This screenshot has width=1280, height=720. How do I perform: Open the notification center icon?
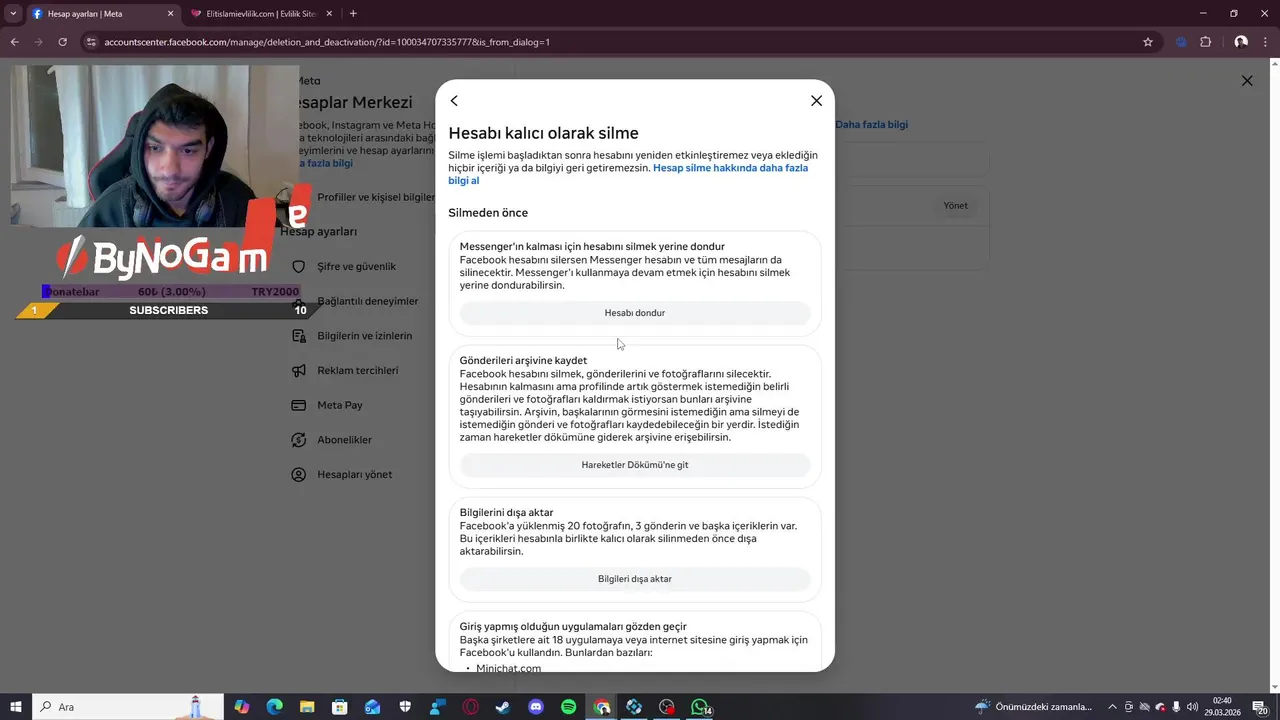pos(1260,707)
